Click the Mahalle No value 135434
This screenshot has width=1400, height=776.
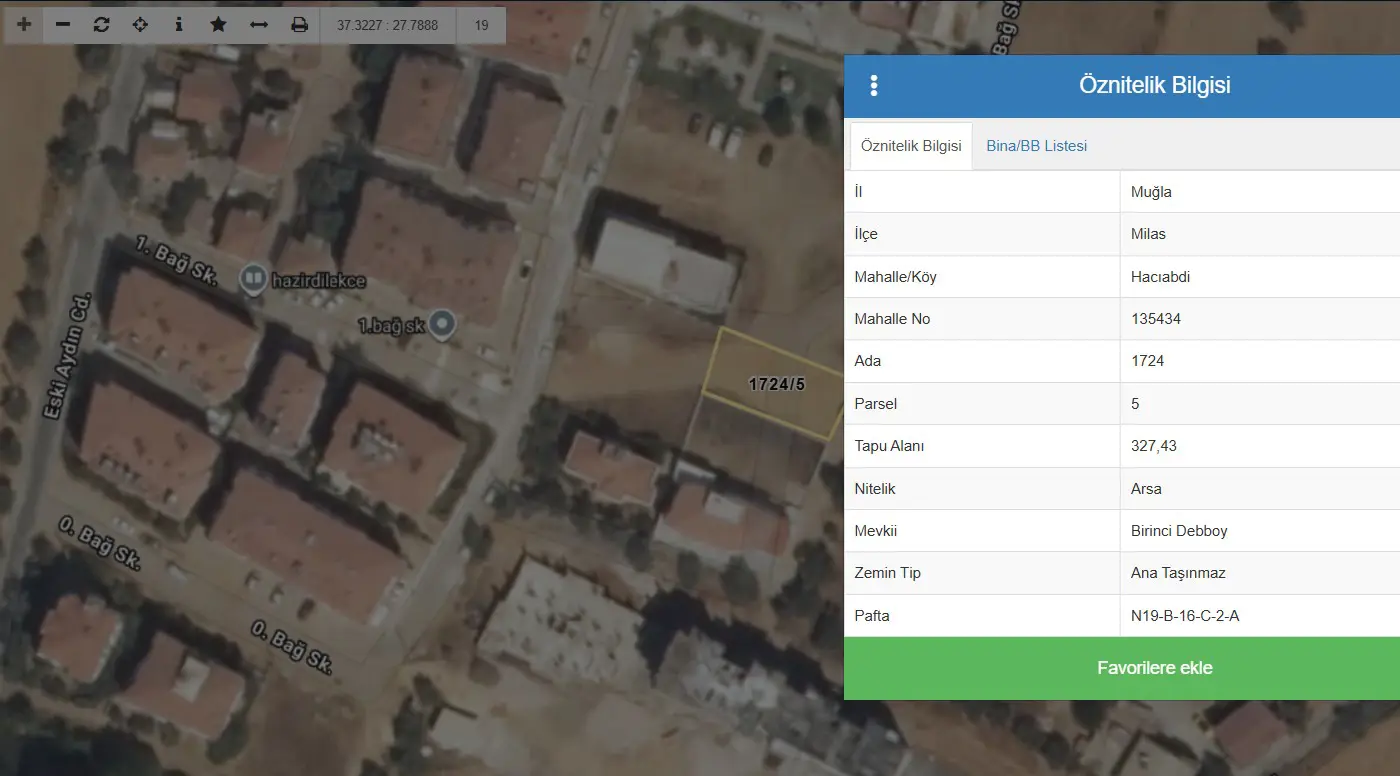(x=1157, y=319)
